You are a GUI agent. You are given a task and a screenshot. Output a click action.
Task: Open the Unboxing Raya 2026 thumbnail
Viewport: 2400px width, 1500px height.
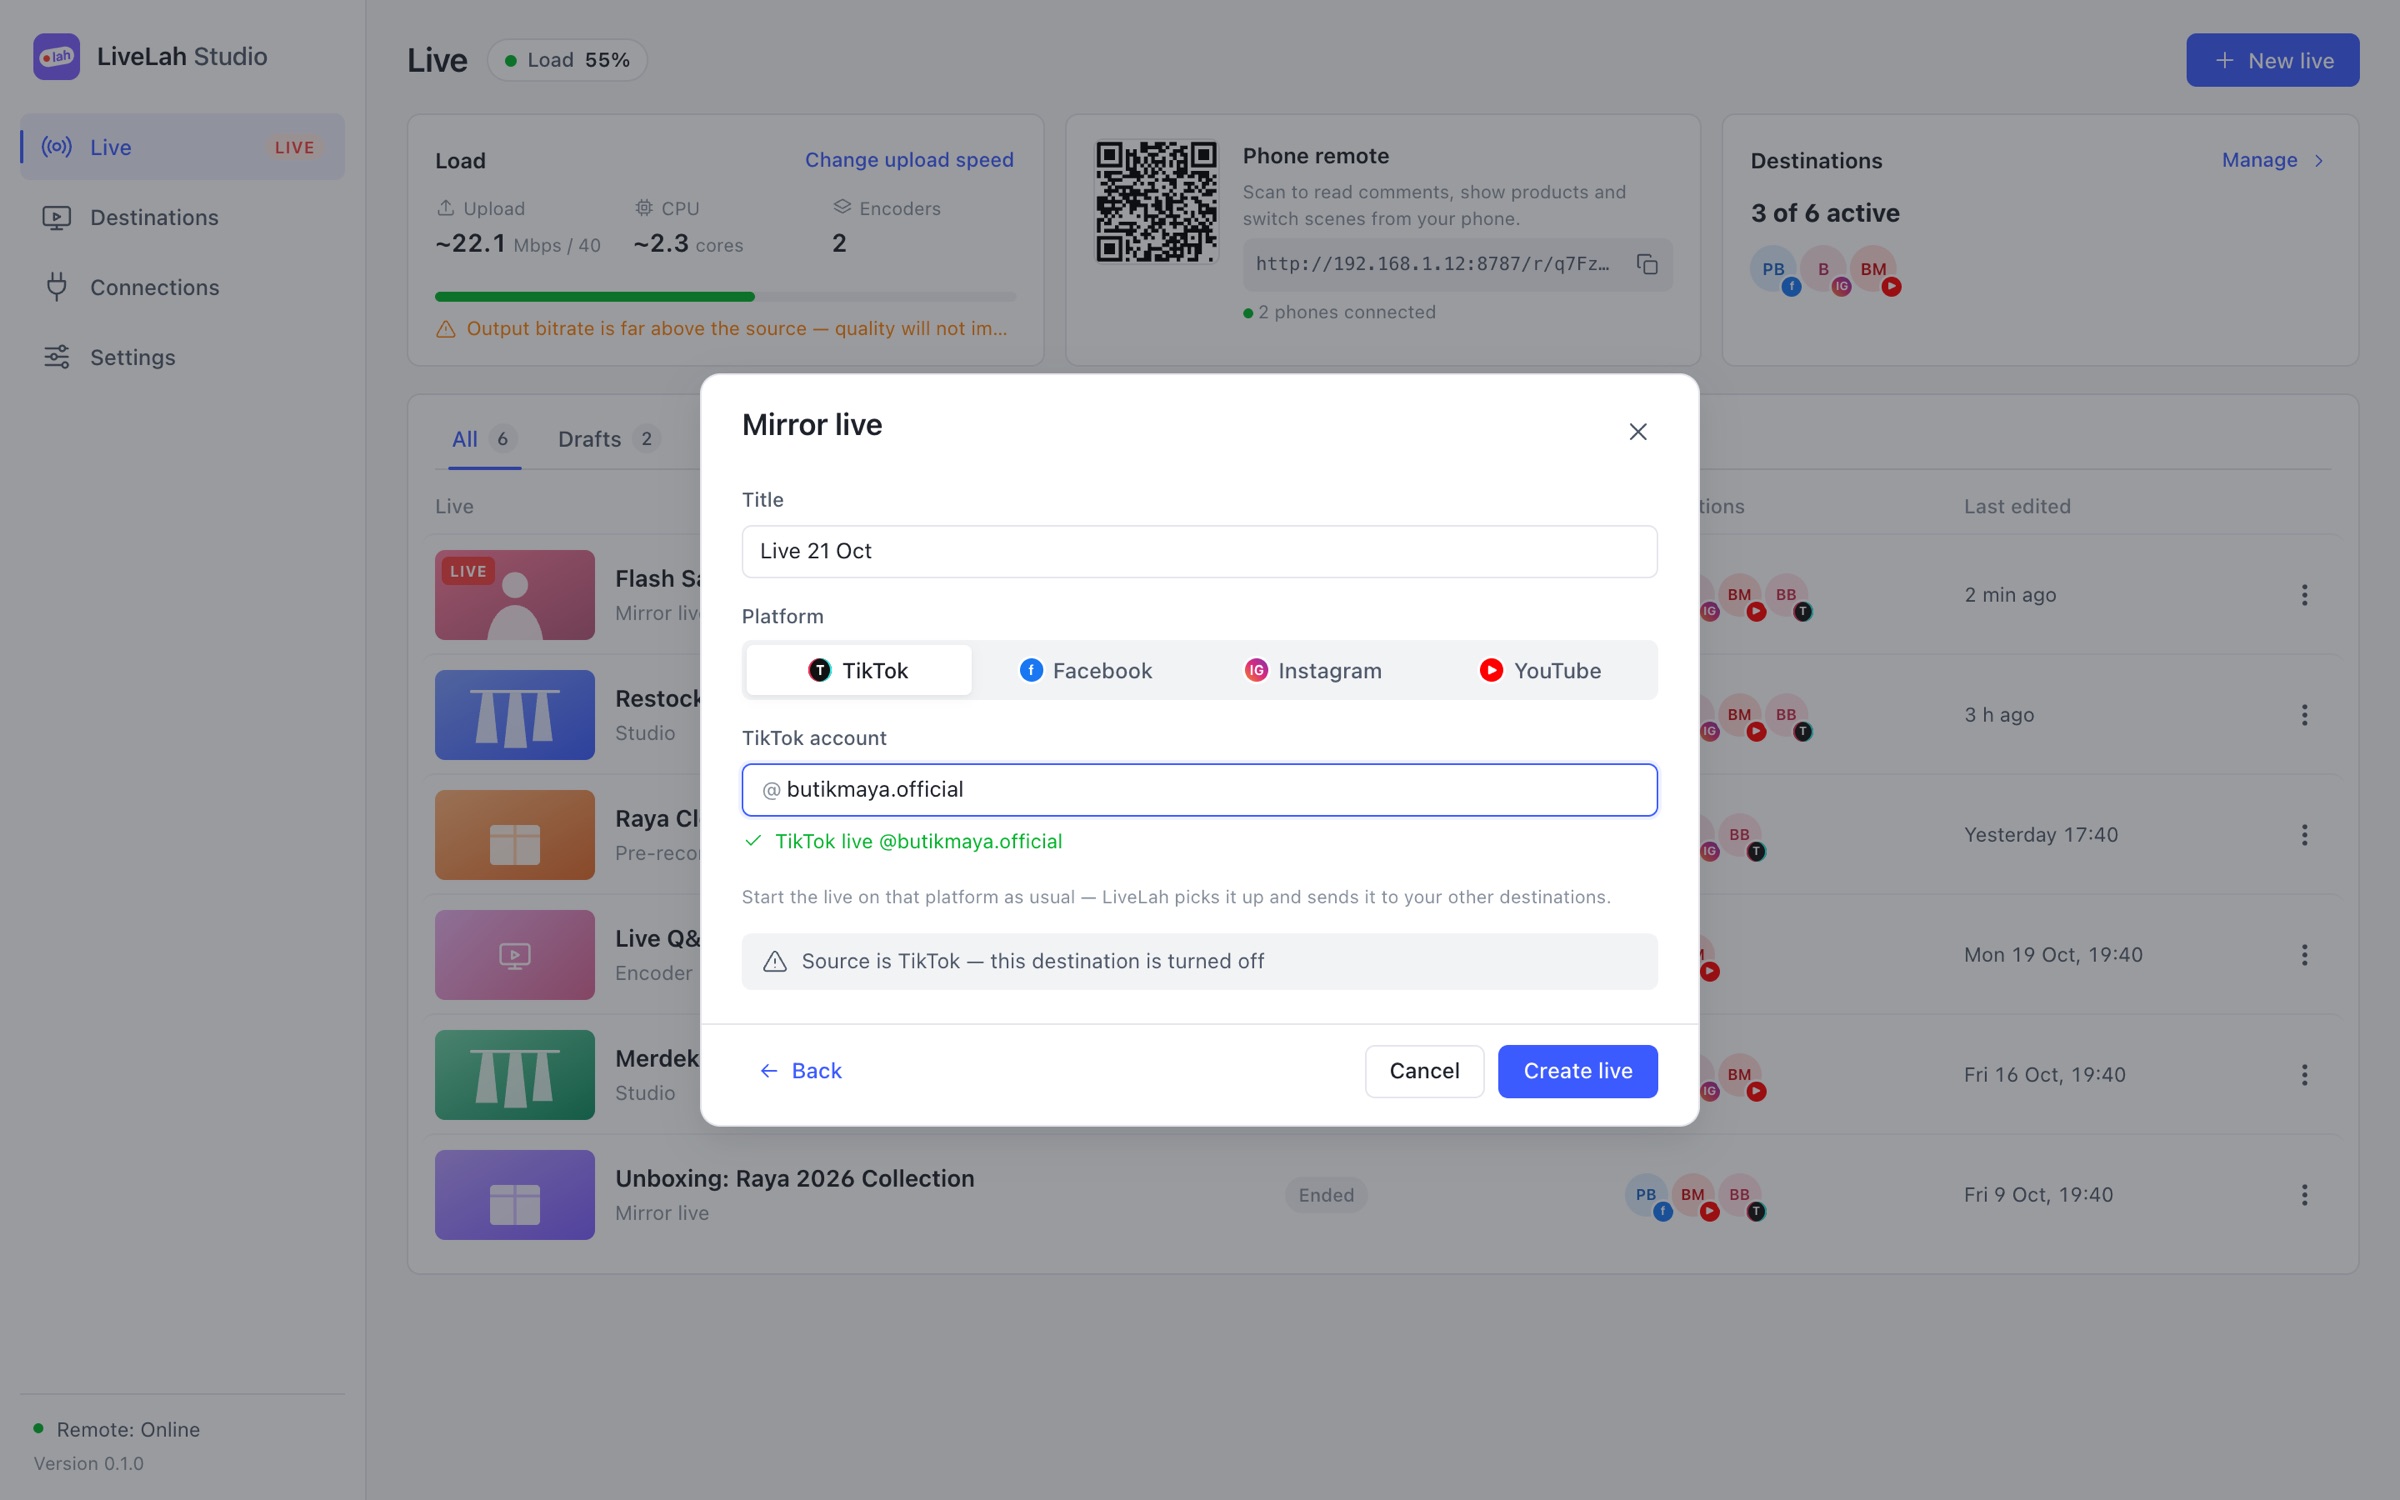point(514,1195)
